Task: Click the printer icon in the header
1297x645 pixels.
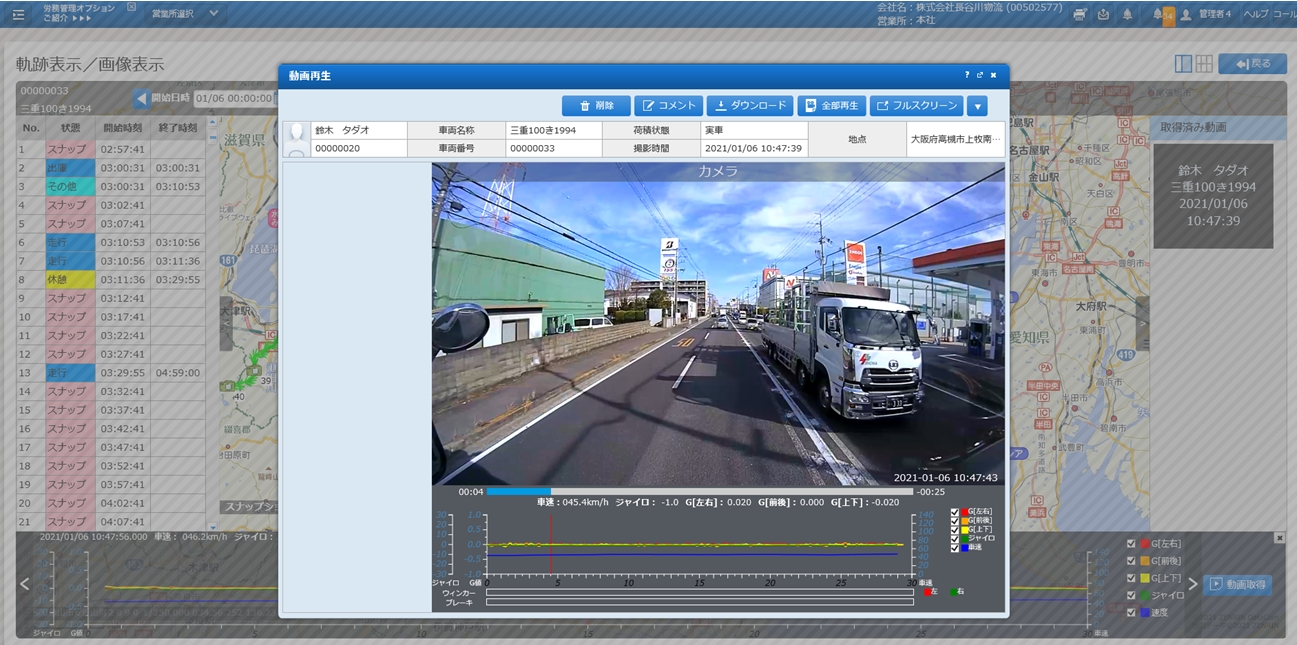Action: pos(1079,14)
